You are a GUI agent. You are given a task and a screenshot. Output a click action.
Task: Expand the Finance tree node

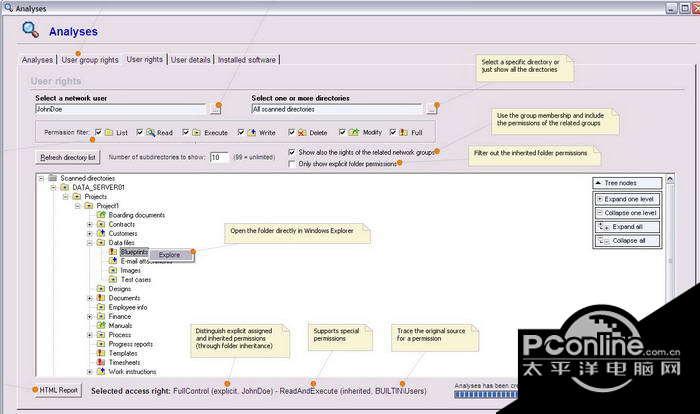coord(89,317)
